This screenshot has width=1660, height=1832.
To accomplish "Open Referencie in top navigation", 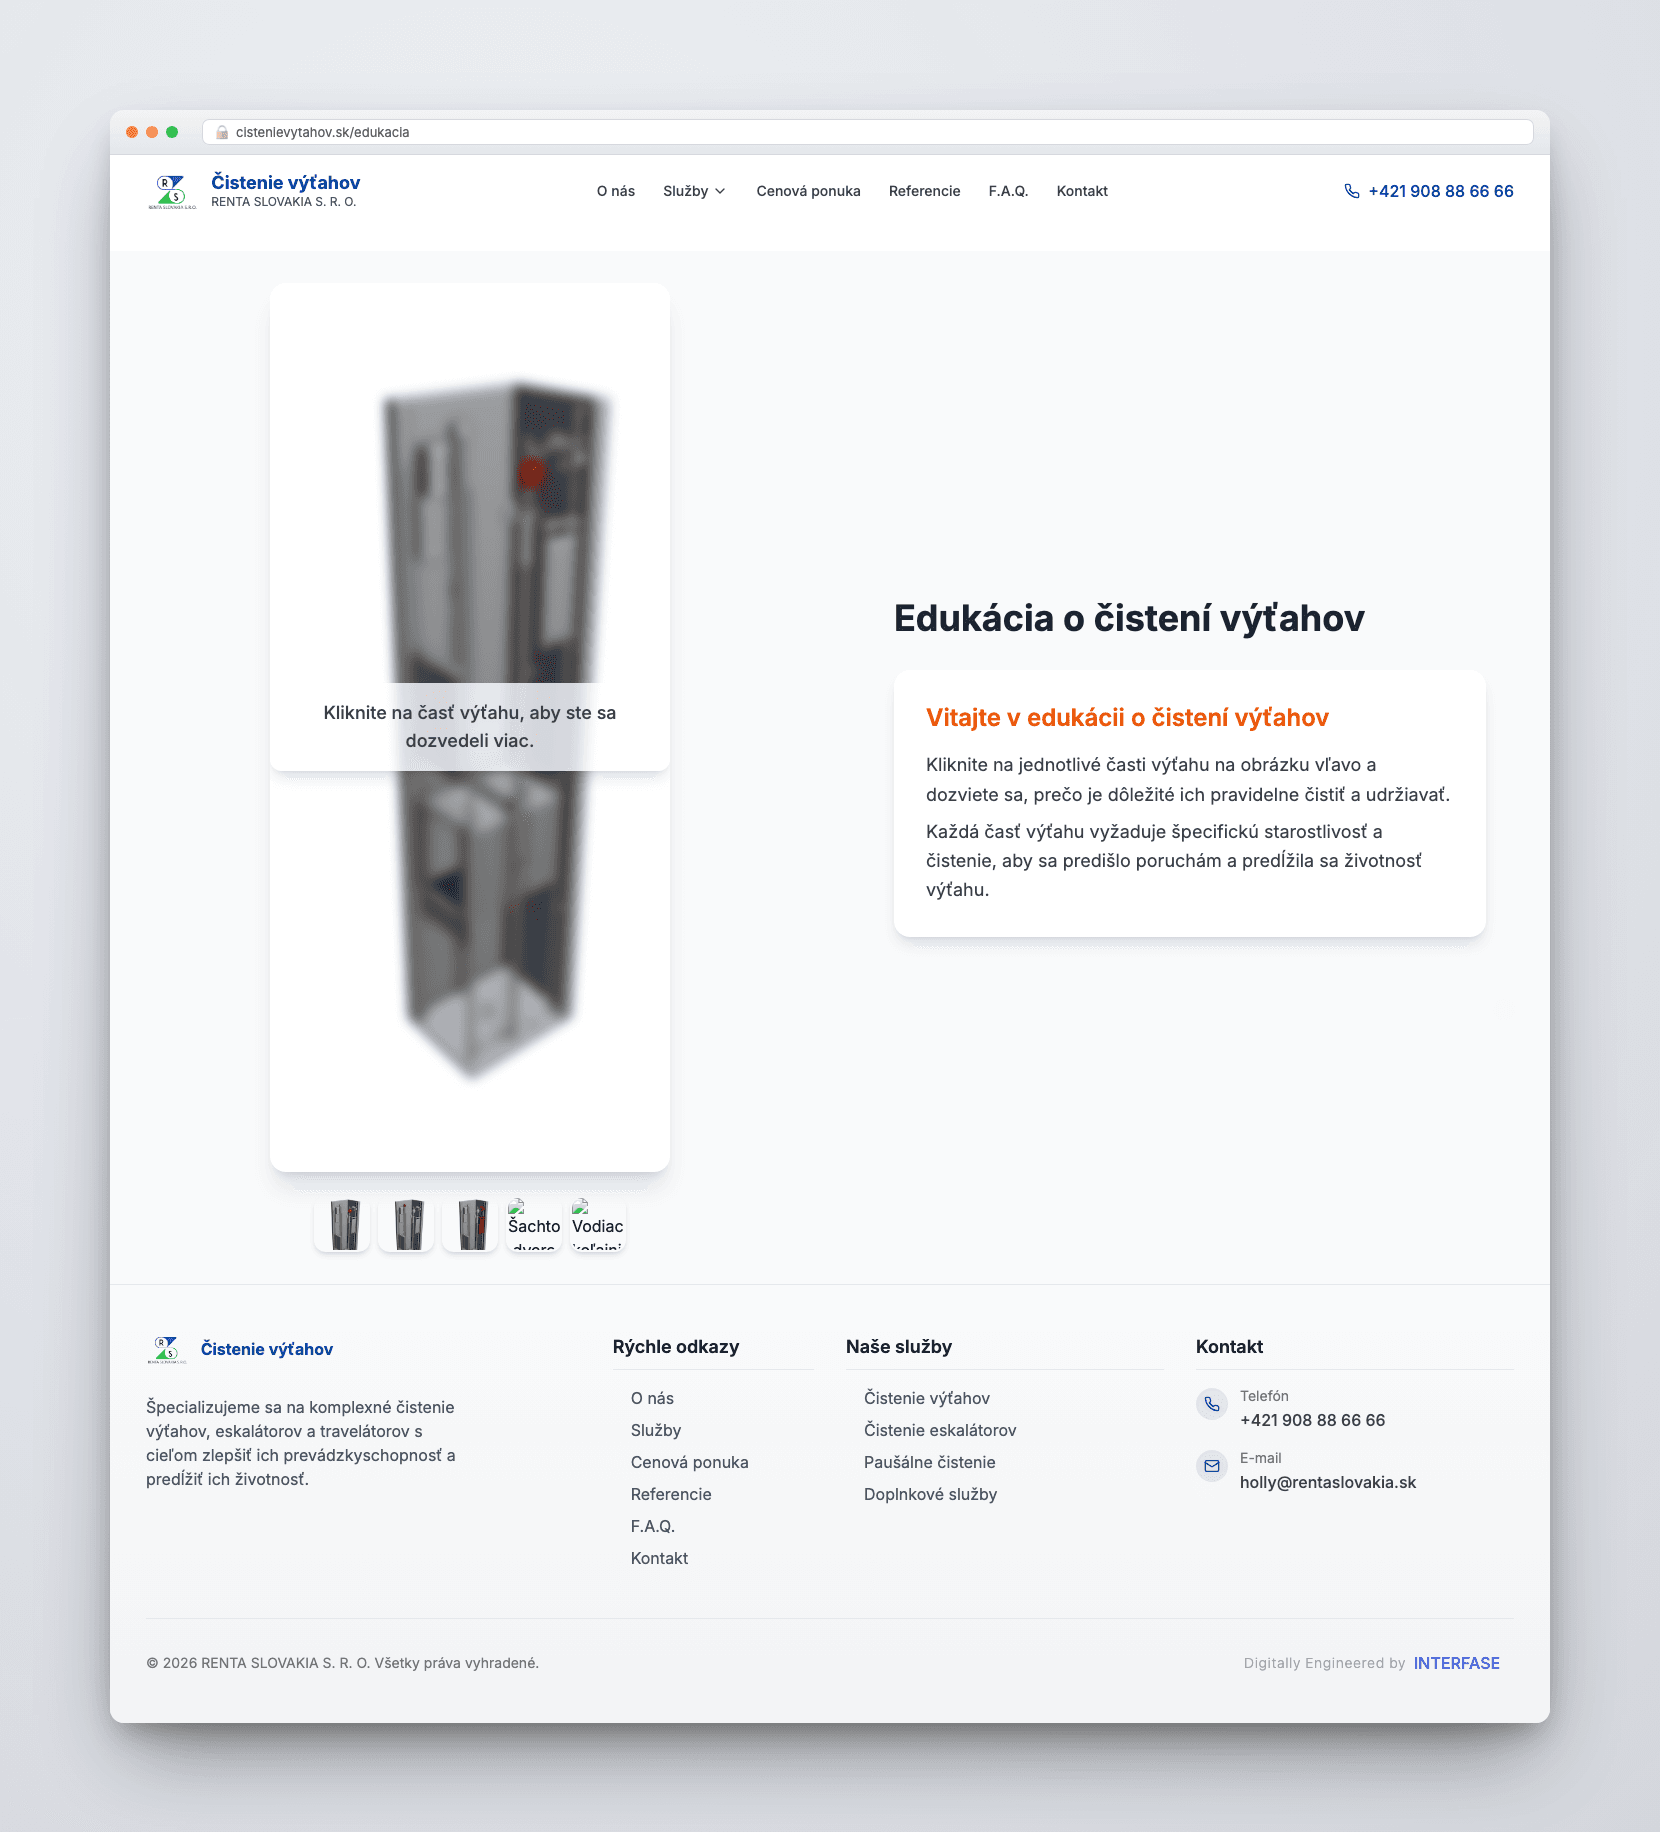I will click(924, 191).
